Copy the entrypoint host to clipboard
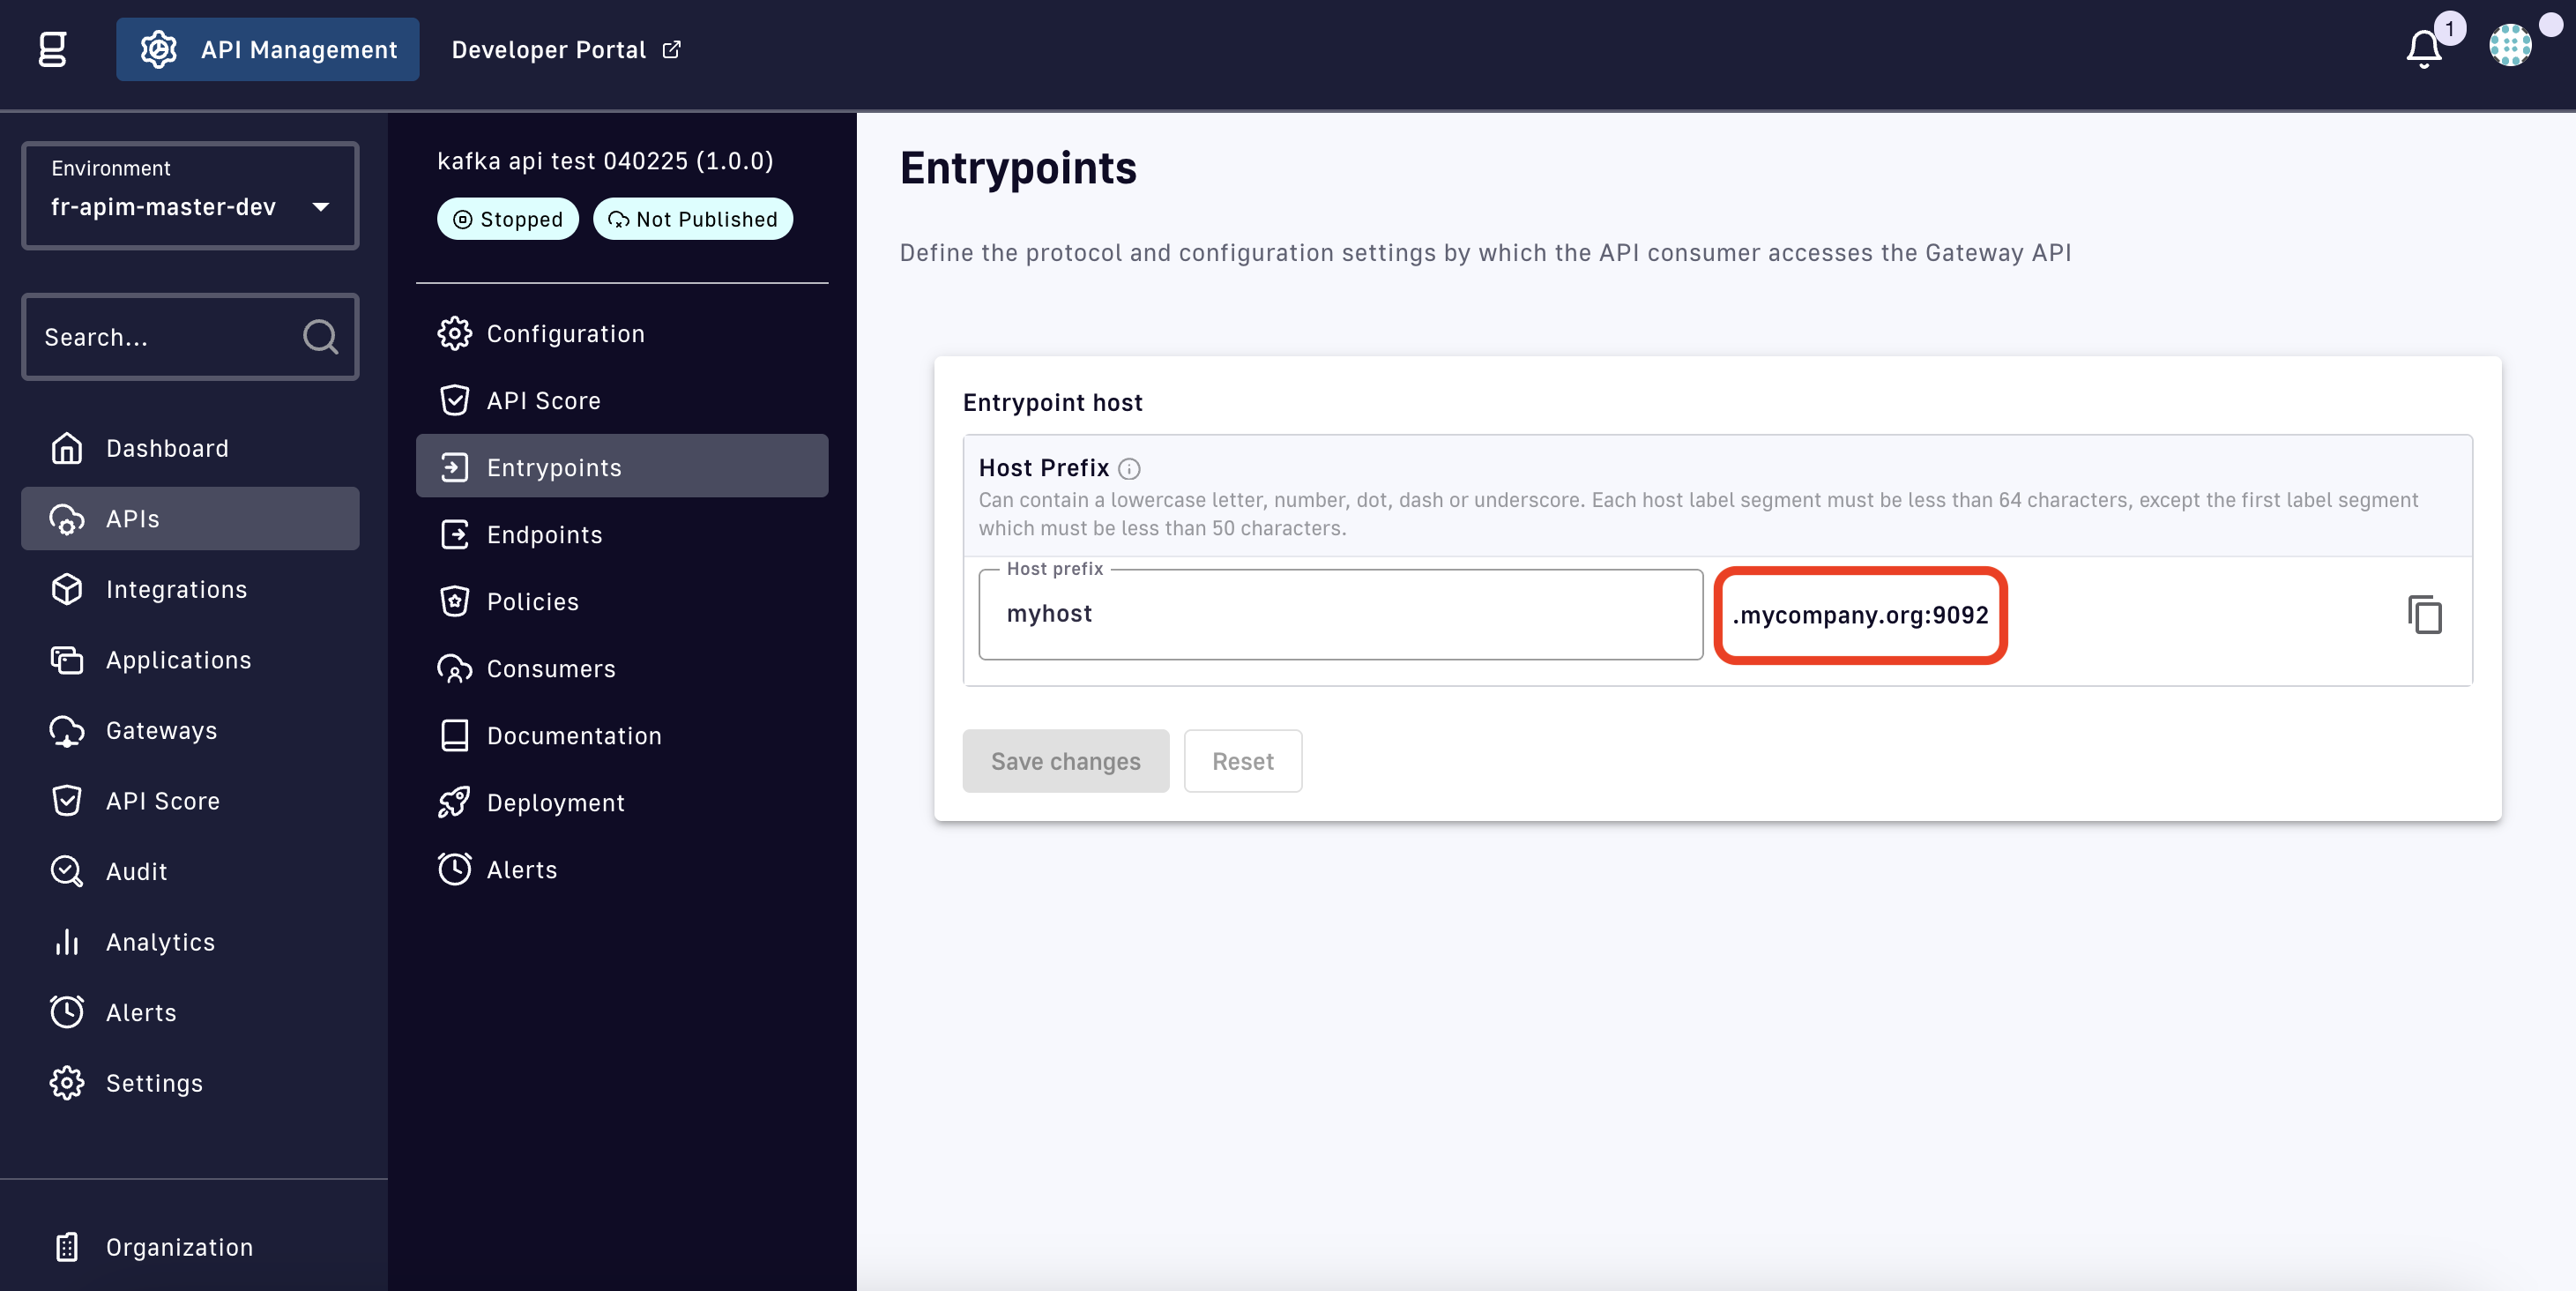This screenshot has height=1291, width=2576. click(2424, 614)
